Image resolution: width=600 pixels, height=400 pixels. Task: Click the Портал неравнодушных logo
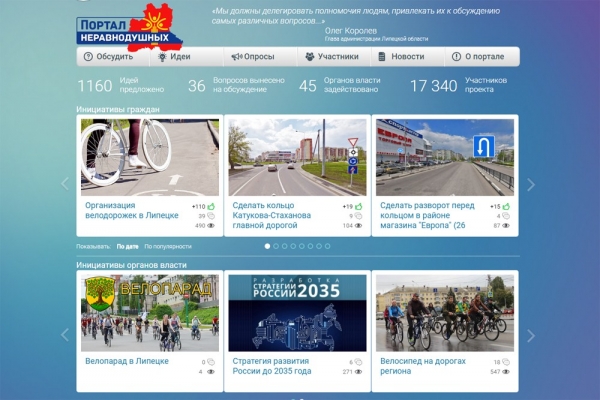tap(129, 28)
